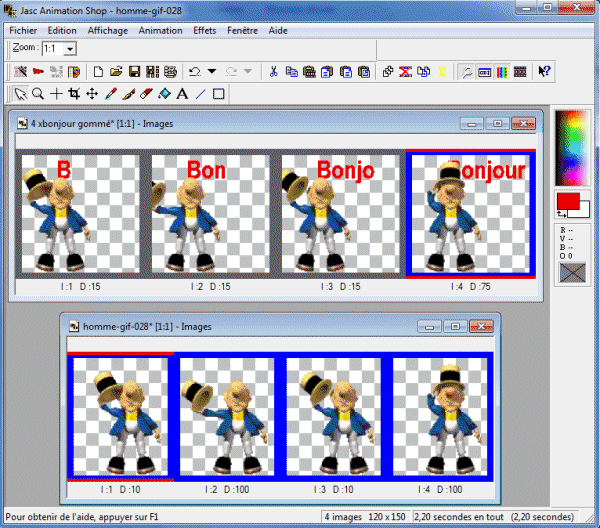Select the registration mark plus tool
Viewport: 600px width, 528px height.
pyautogui.click(x=56, y=94)
